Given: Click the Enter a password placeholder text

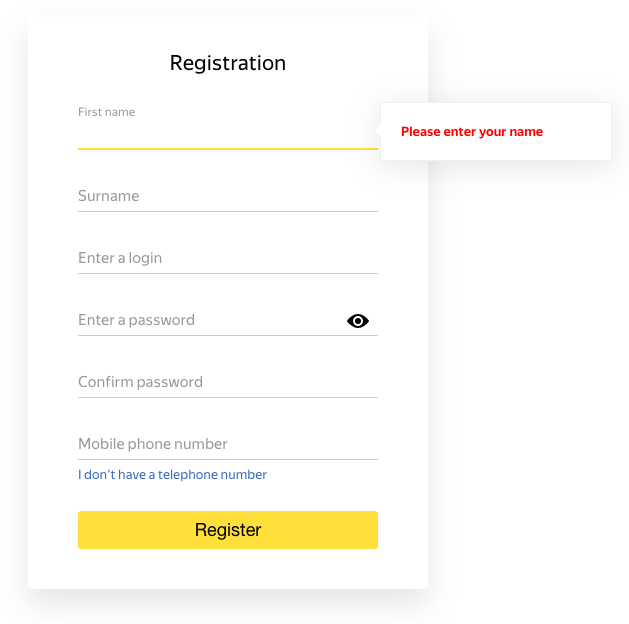Looking at the screenshot, I should click(136, 320).
